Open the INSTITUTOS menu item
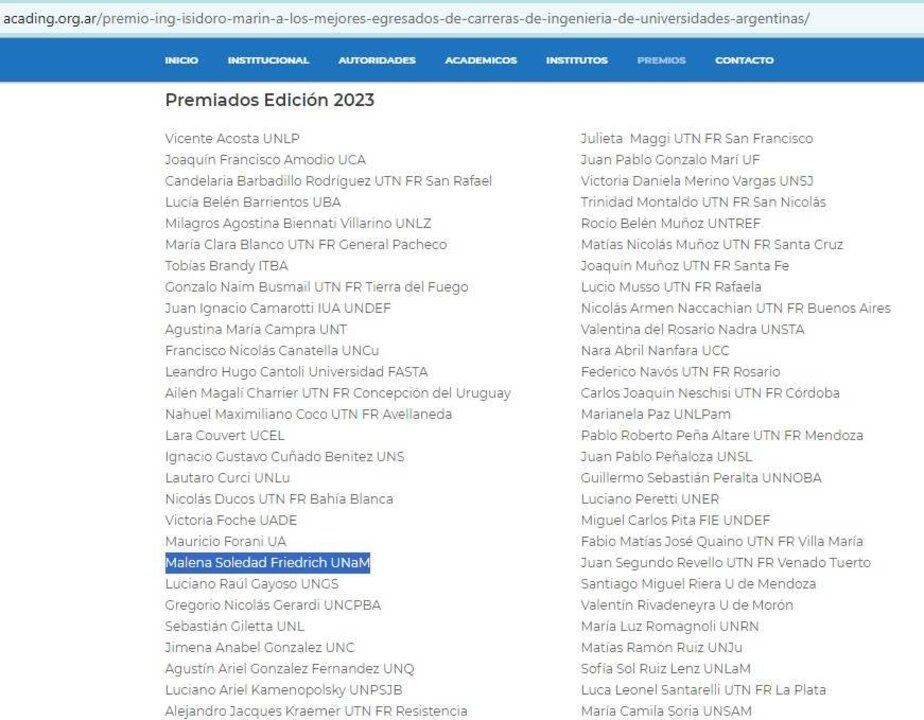The height and width of the screenshot is (720, 924). point(577,60)
